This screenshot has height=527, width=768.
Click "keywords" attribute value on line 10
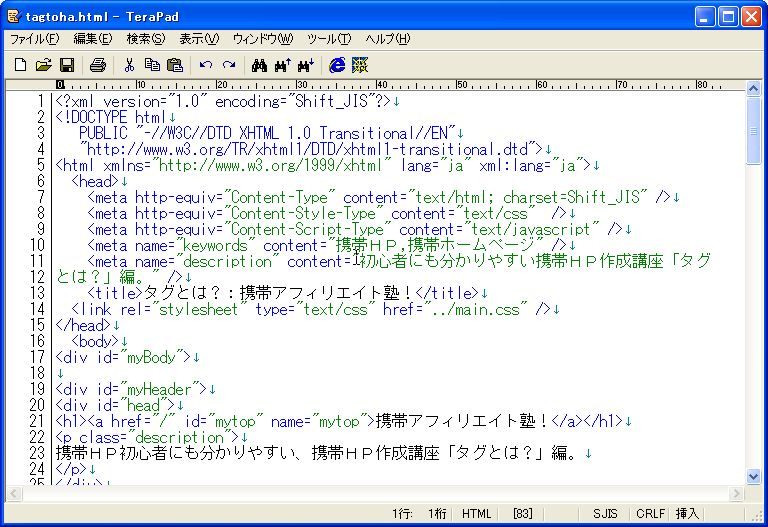tap(215, 245)
